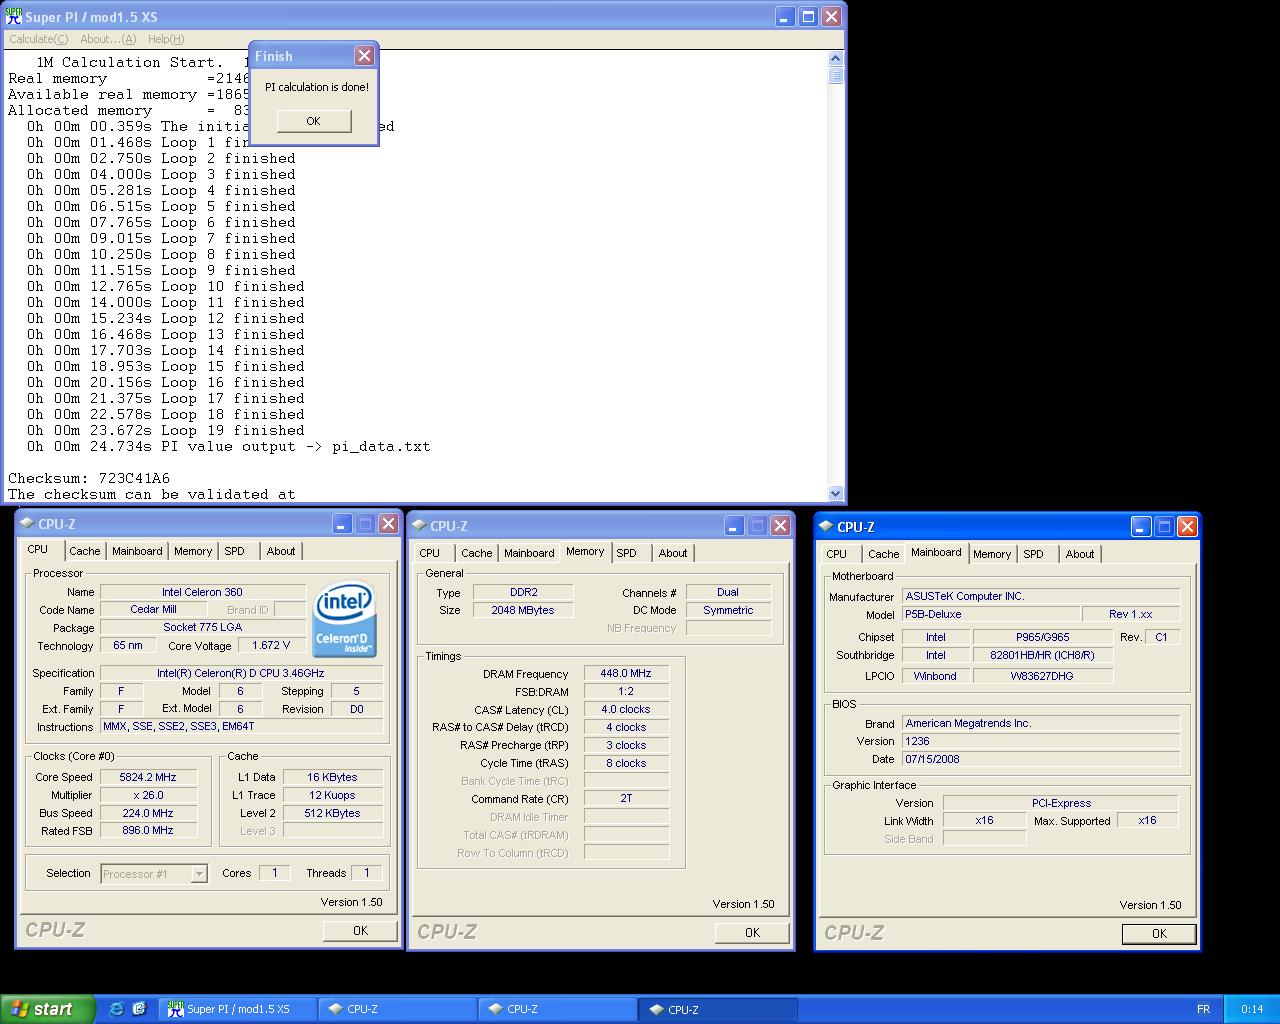Click the Core Speed value 5824.2 MHz
The width and height of the screenshot is (1280, 1024).
pos(148,777)
